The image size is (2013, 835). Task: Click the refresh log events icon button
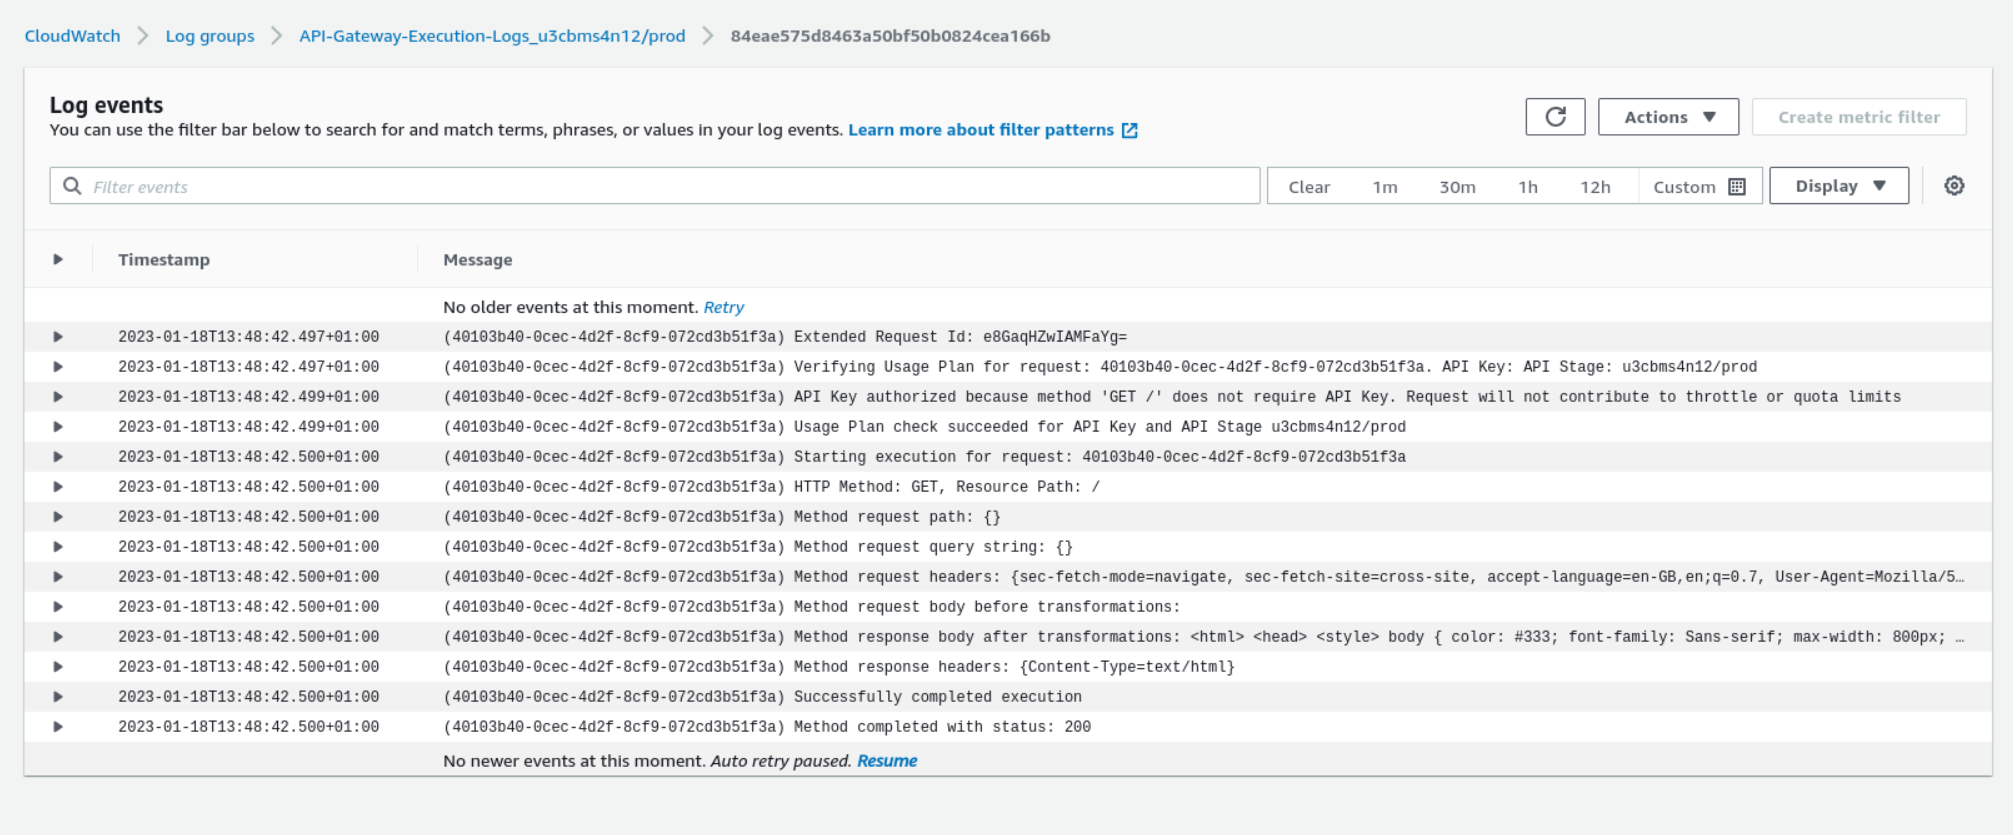[x=1555, y=117]
